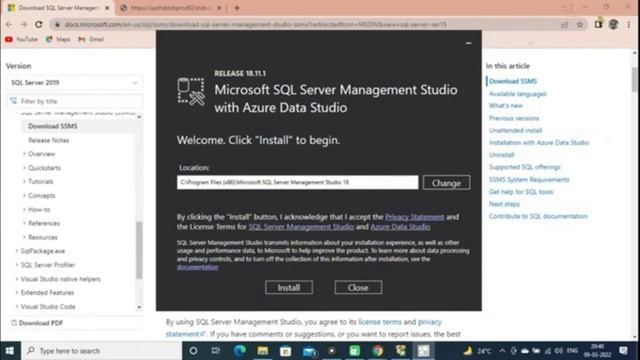Go to Contribute to SQL documentation section

pyautogui.click(x=538, y=216)
